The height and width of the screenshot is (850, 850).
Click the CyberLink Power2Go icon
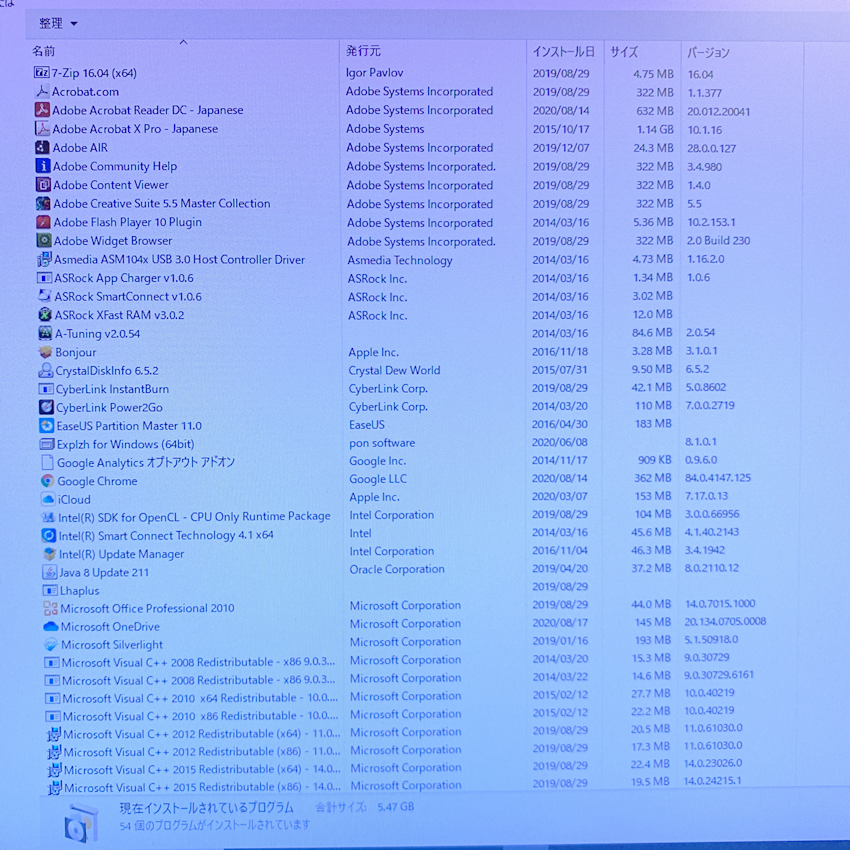point(47,407)
